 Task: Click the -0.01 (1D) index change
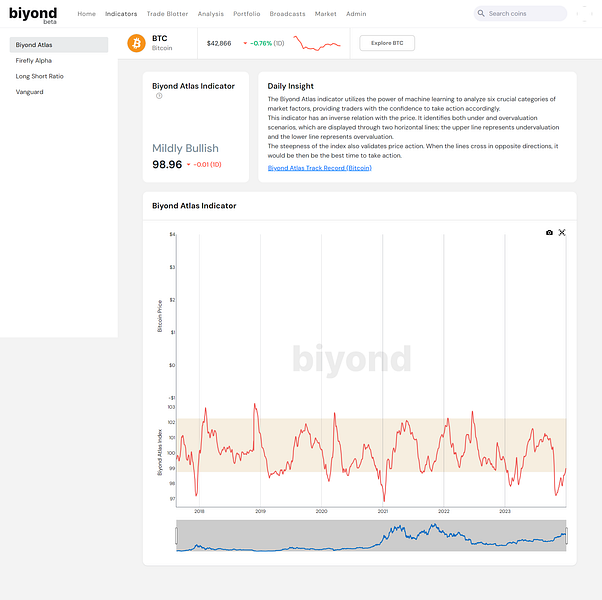(207, 165)
